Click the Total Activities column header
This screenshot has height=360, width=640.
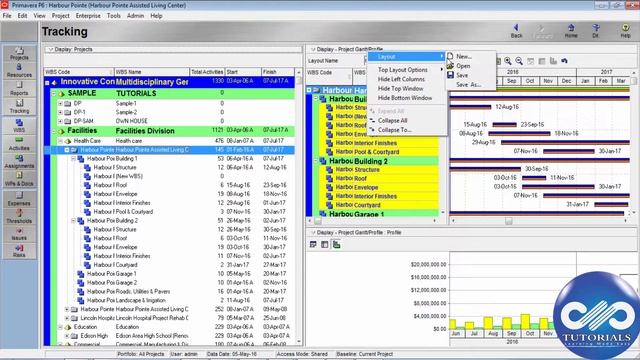(x=207, y=72)
